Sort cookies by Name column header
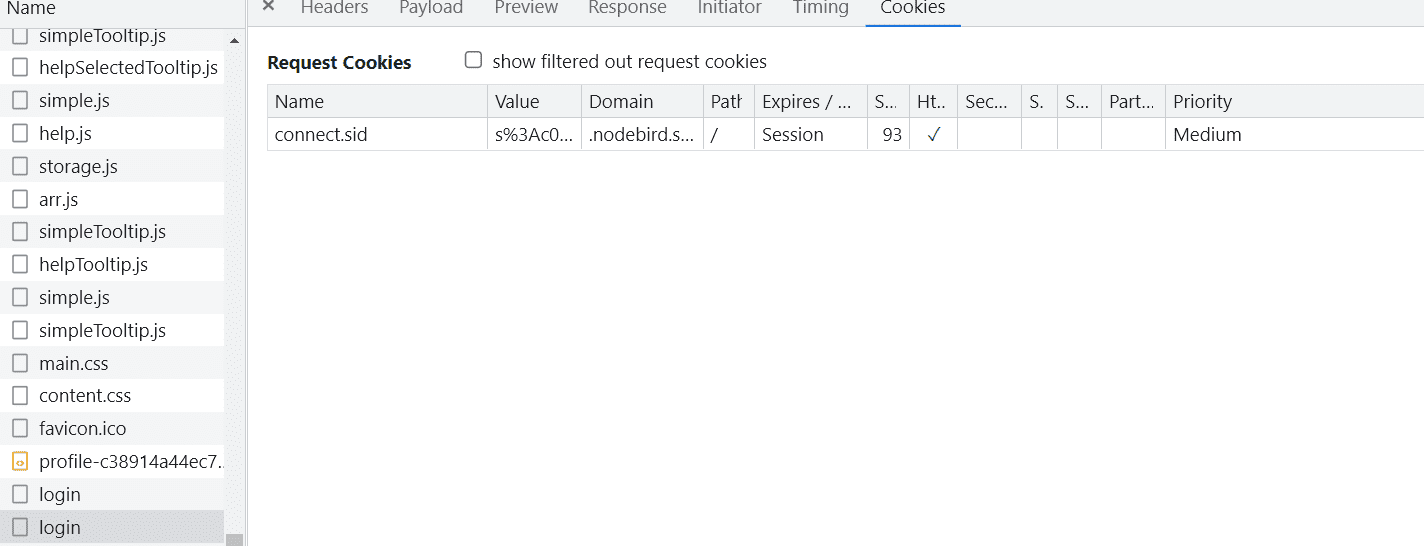Screen dimensions: 1424x546 (378, 102)
